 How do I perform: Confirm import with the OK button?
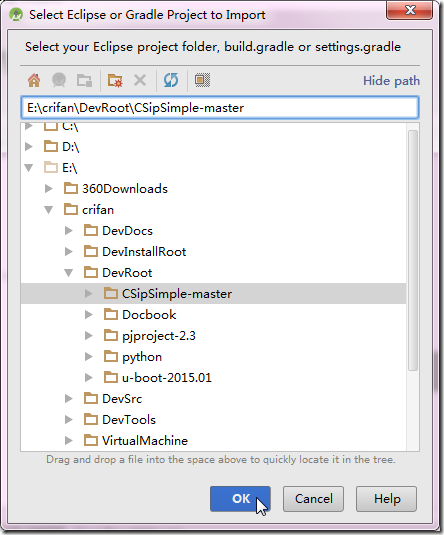pyautogui.click(x=240, y=499)
